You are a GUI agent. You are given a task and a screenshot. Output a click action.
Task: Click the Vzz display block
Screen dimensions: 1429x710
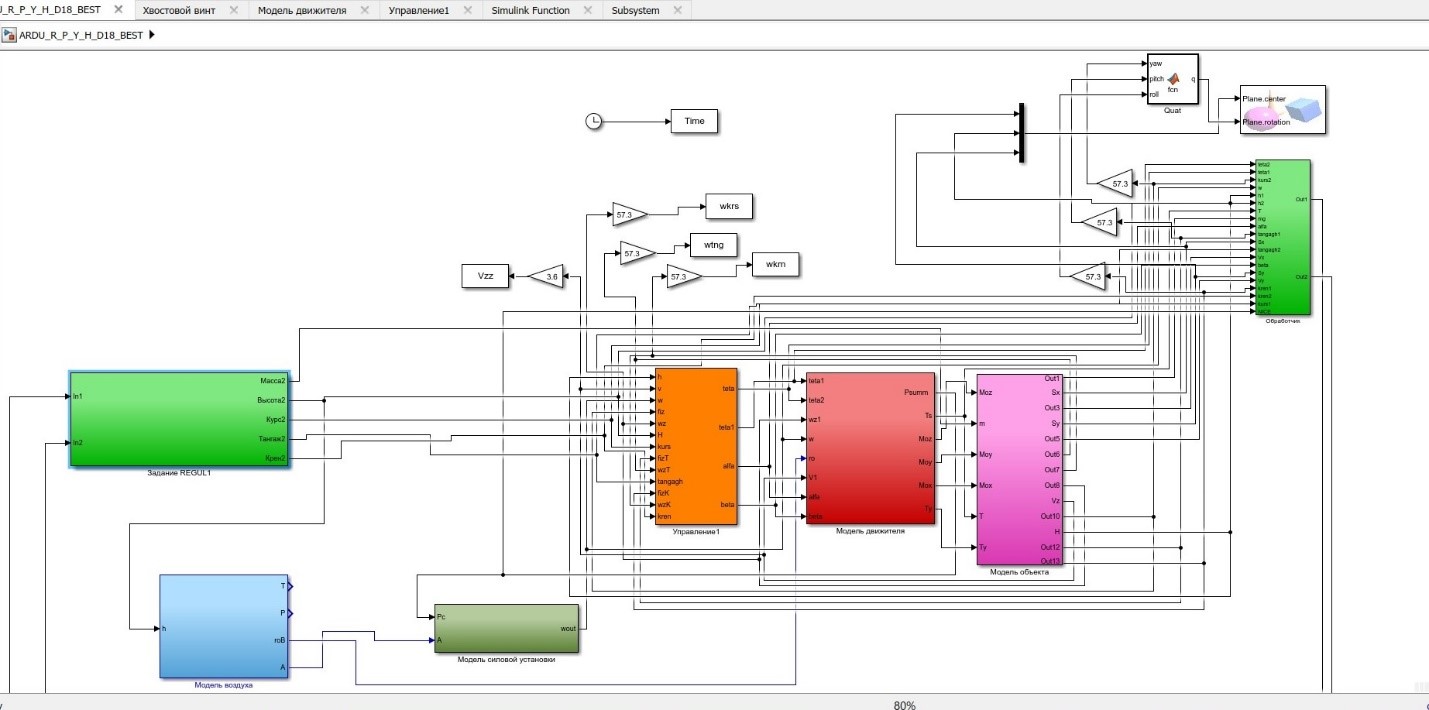[x=486, y=276]
